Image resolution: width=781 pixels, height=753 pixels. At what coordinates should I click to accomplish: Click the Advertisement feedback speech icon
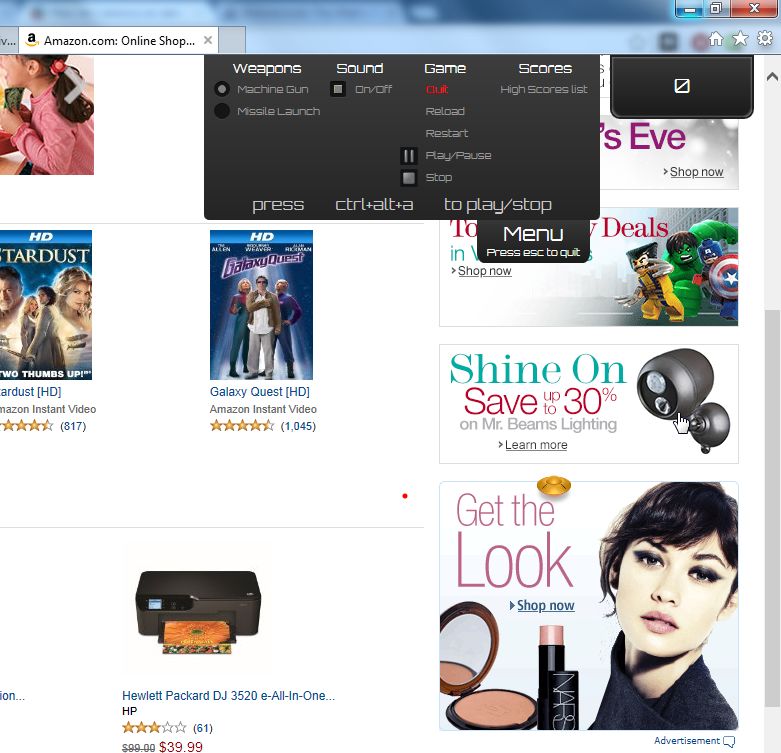coord(729,742)
